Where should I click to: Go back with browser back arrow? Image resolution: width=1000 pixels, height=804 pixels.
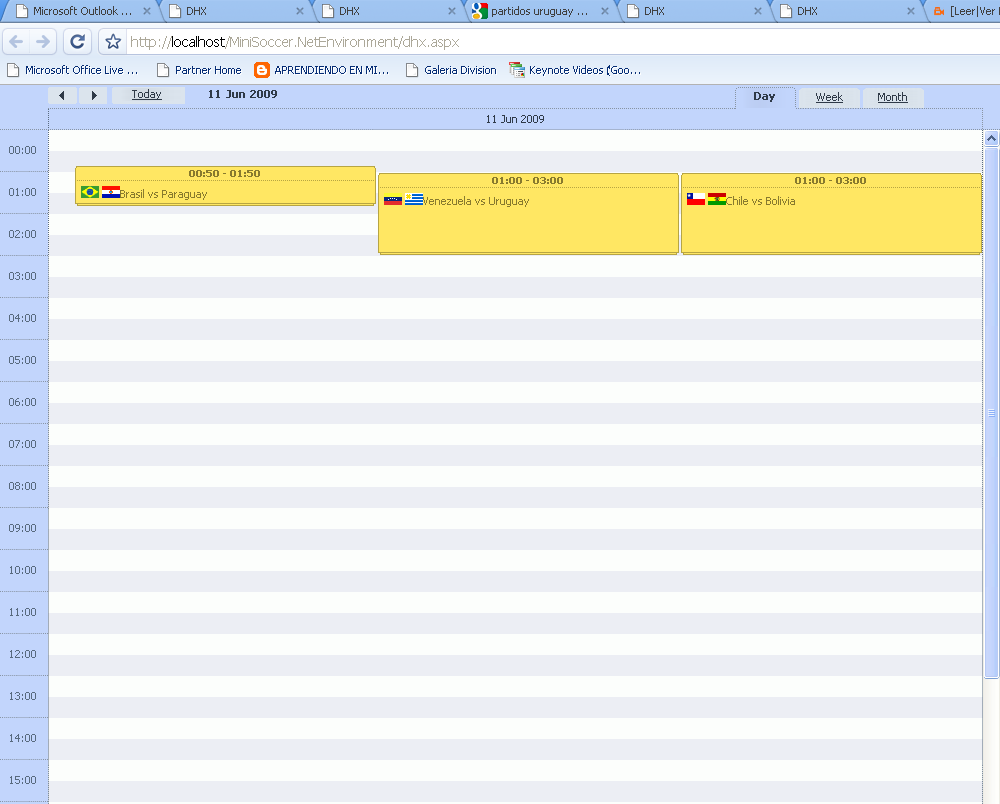[16, 42]
